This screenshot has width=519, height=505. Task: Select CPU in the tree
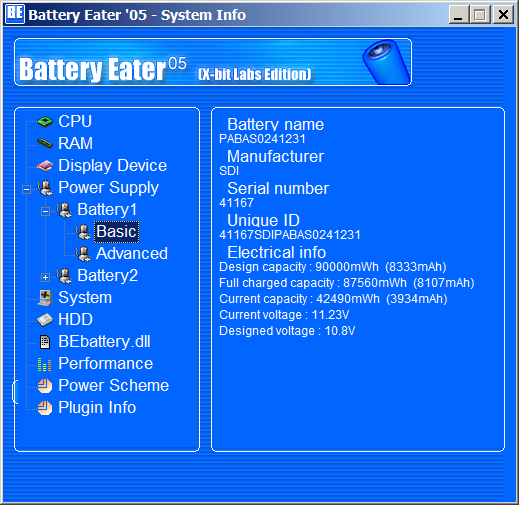click(x=75, y=121)
